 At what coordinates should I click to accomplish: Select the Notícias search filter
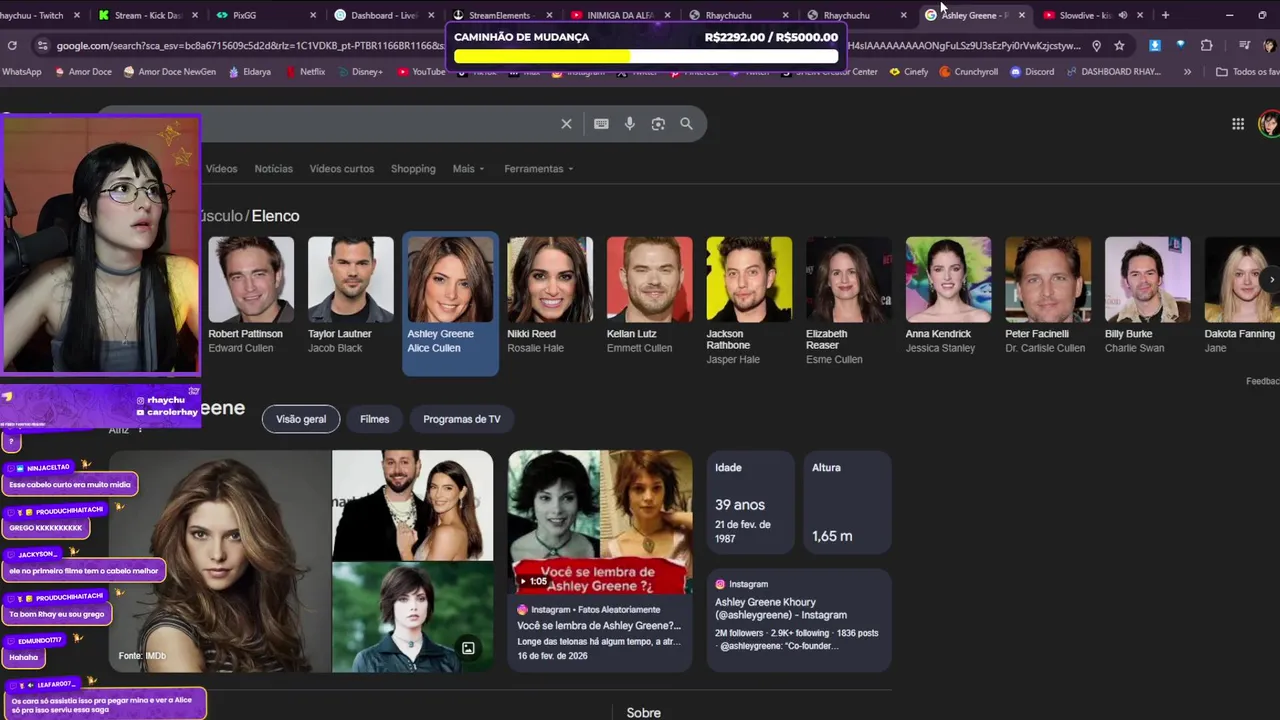point(273,169)
